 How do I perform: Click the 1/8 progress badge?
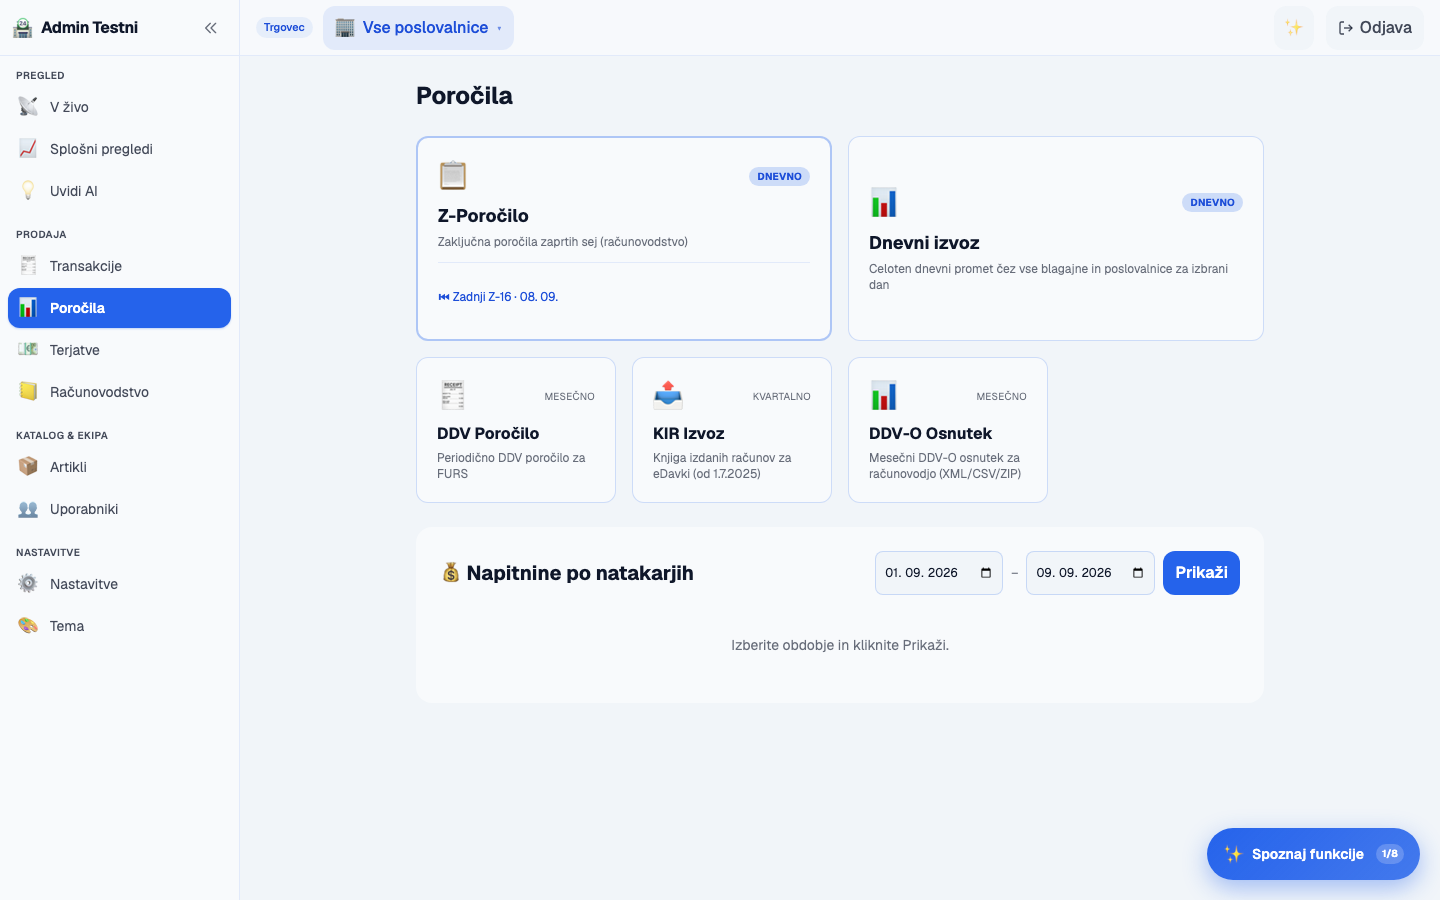pos(1390,854)
